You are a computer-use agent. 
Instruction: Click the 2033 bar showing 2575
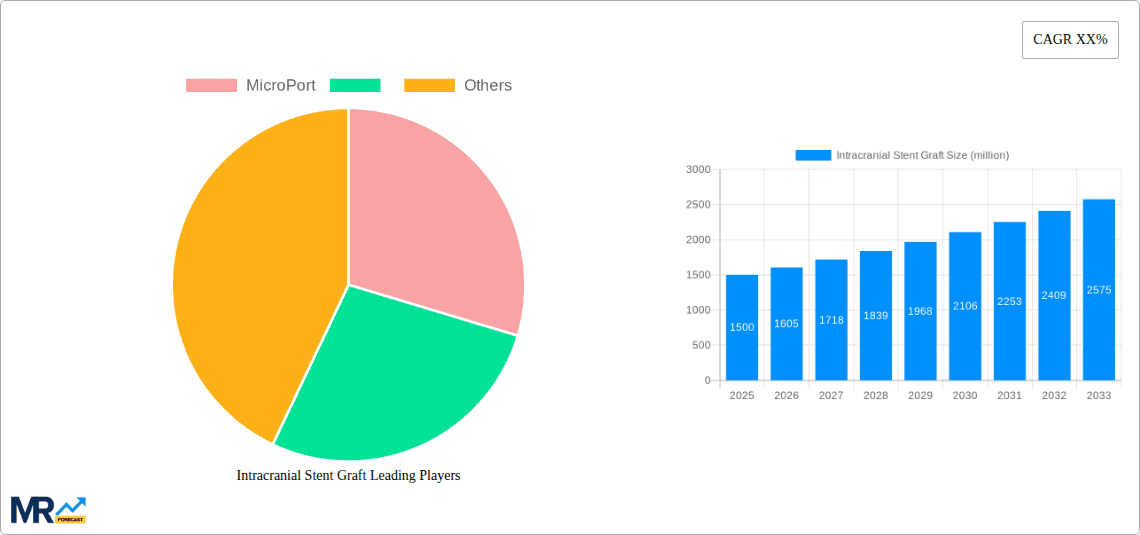point(1098,290)
